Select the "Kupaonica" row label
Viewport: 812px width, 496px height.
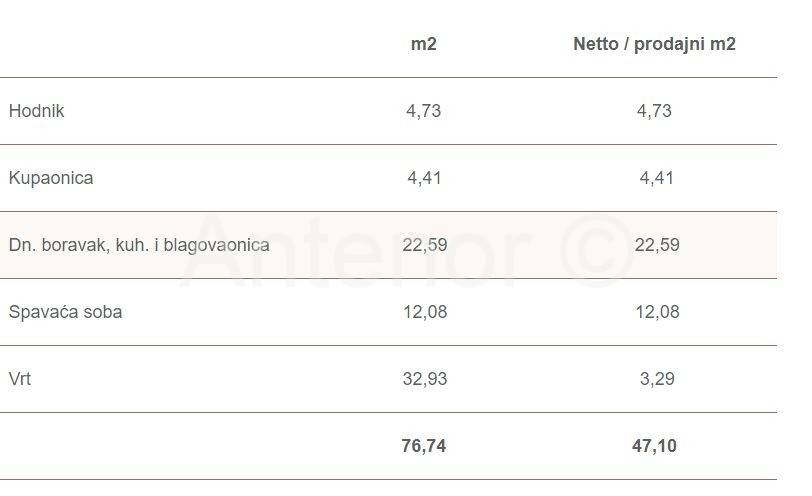point(51,178)
